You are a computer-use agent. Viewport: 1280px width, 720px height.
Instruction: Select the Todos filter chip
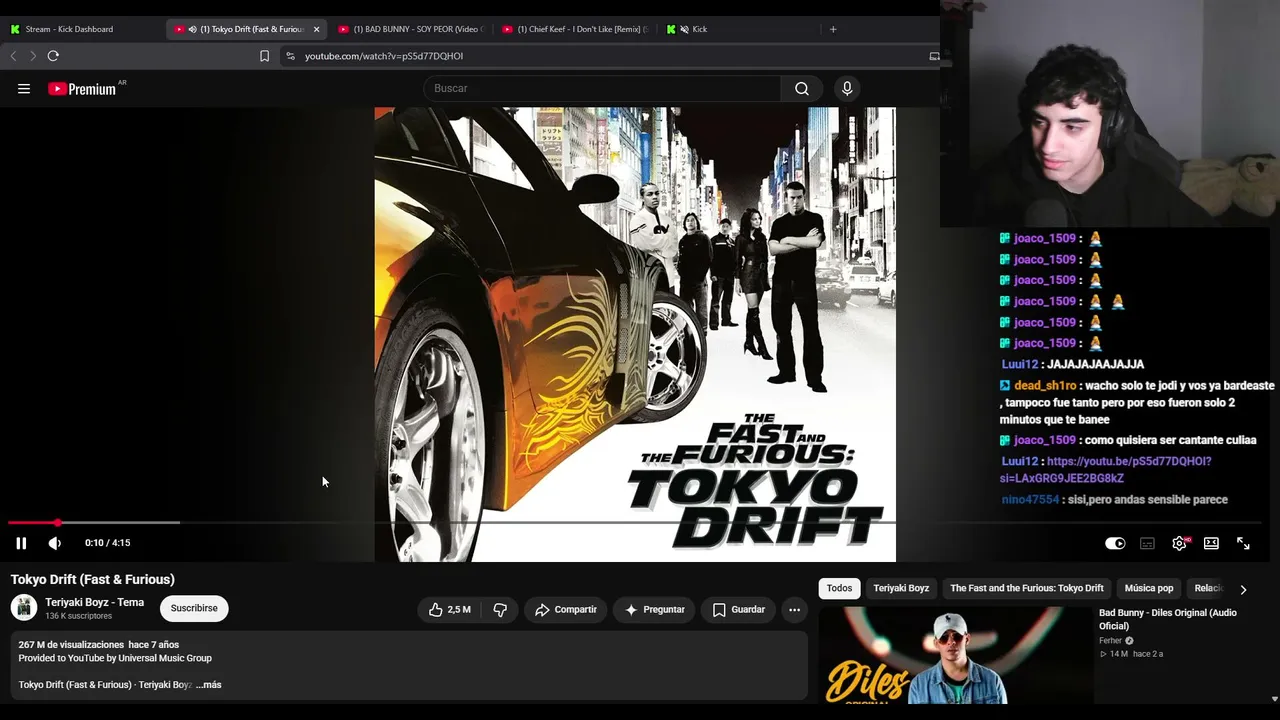[x=839, y=588]
